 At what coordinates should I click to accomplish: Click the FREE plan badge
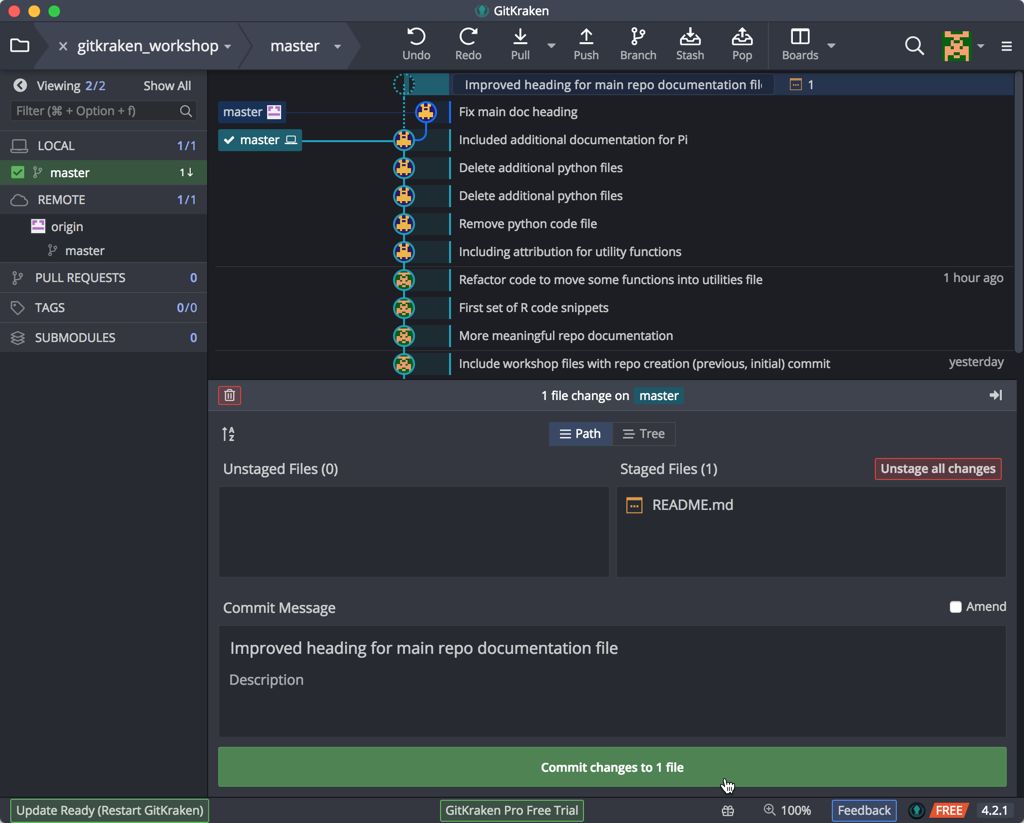coord(948,811)
